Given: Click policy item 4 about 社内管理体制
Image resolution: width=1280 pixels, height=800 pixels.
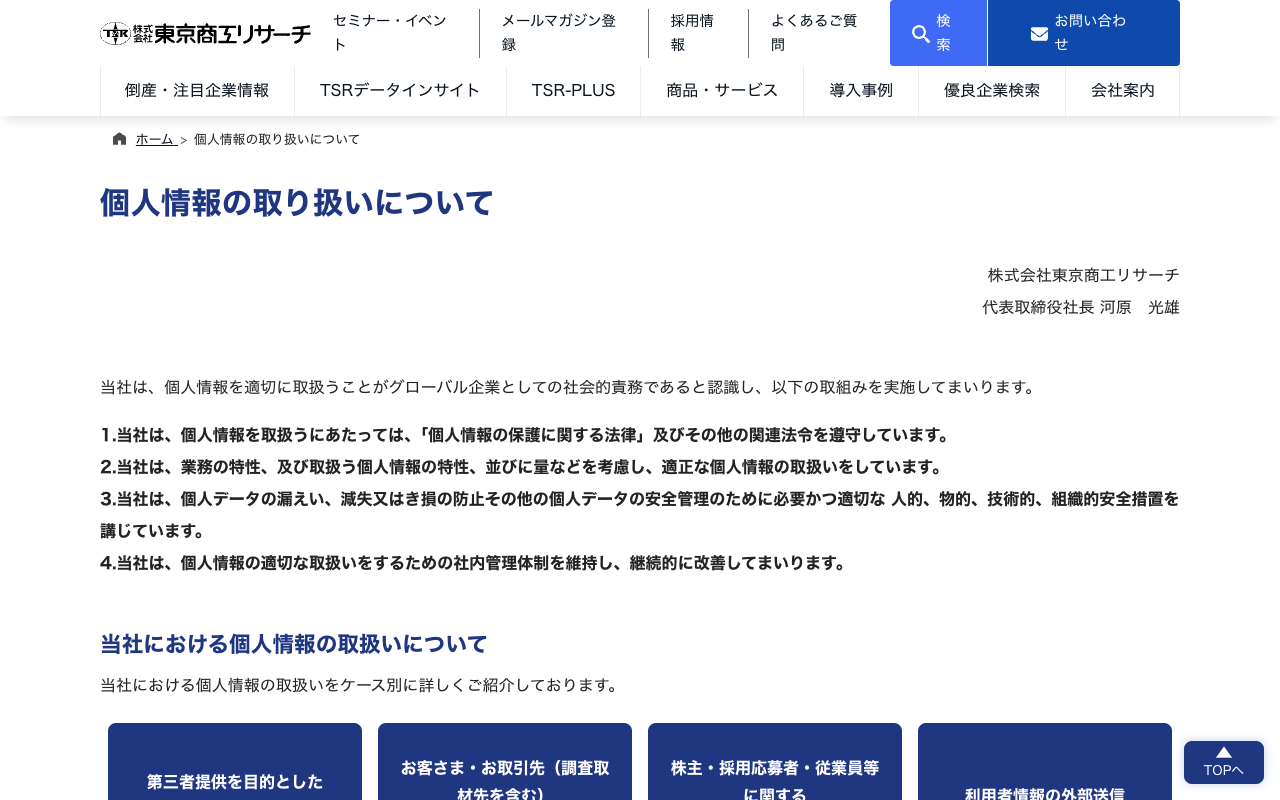Looking at the screenshot, I should tap(474, 563).
